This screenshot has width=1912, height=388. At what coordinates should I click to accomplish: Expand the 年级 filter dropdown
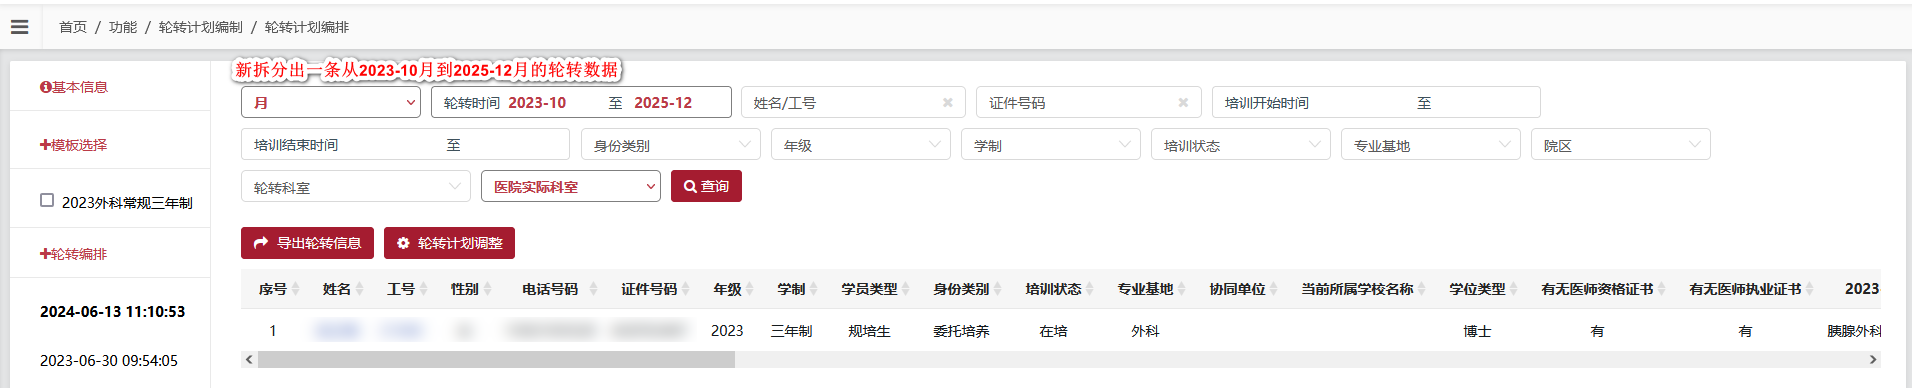click(861, 144)
